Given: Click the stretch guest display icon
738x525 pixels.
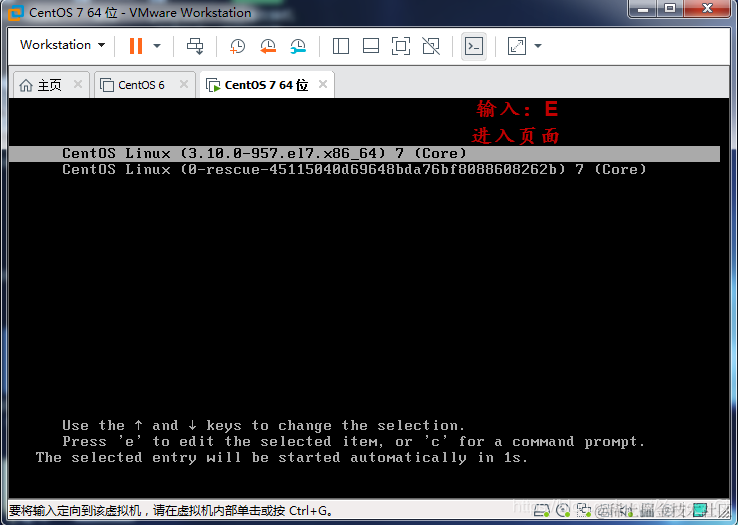Looking at the screenshot, I should tap(516, 46).
